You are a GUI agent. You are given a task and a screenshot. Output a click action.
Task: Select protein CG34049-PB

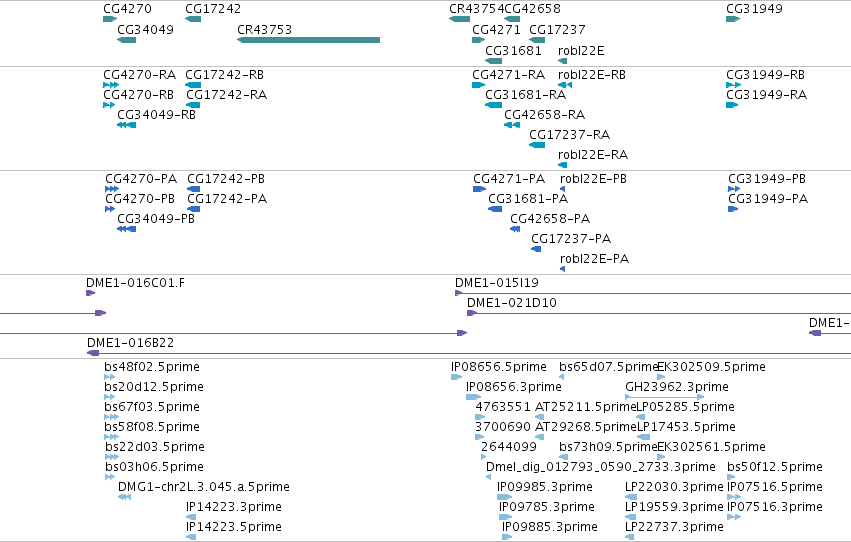156,219
